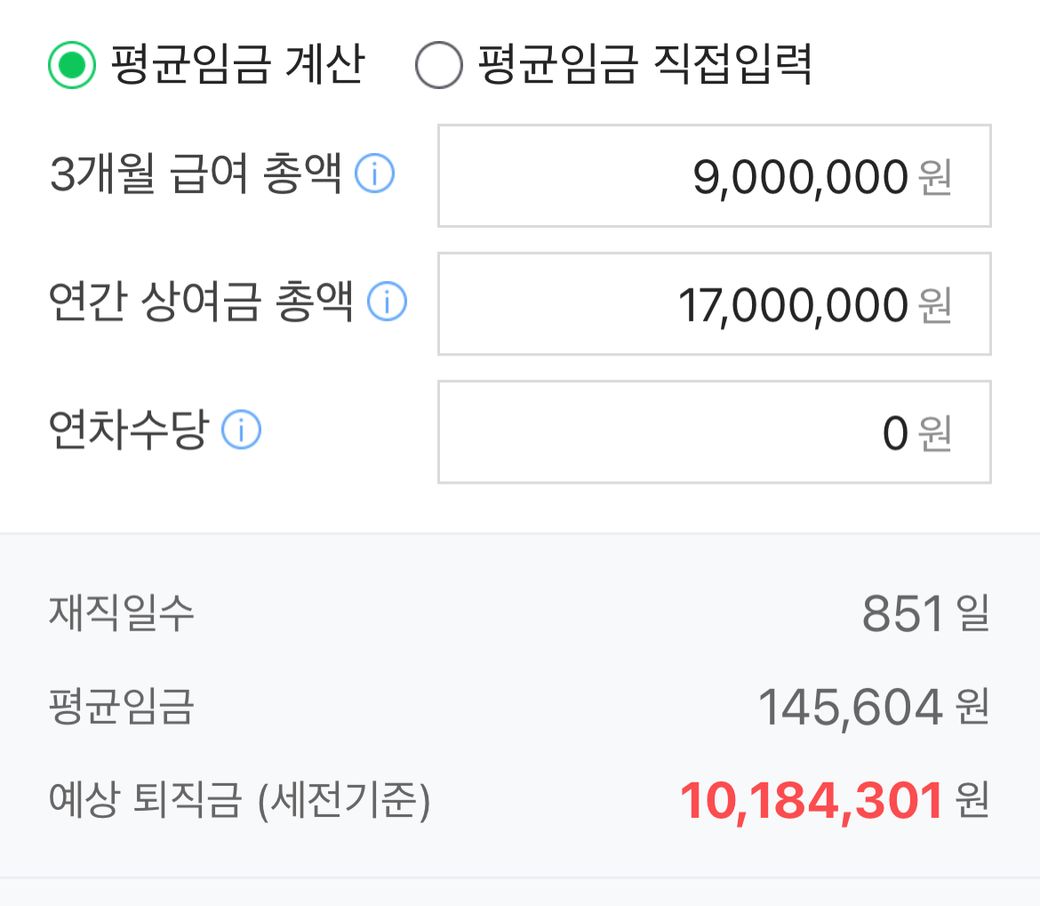
Task: Show info tooltip for 연간 상여금 총액
Action: (387, 302)
